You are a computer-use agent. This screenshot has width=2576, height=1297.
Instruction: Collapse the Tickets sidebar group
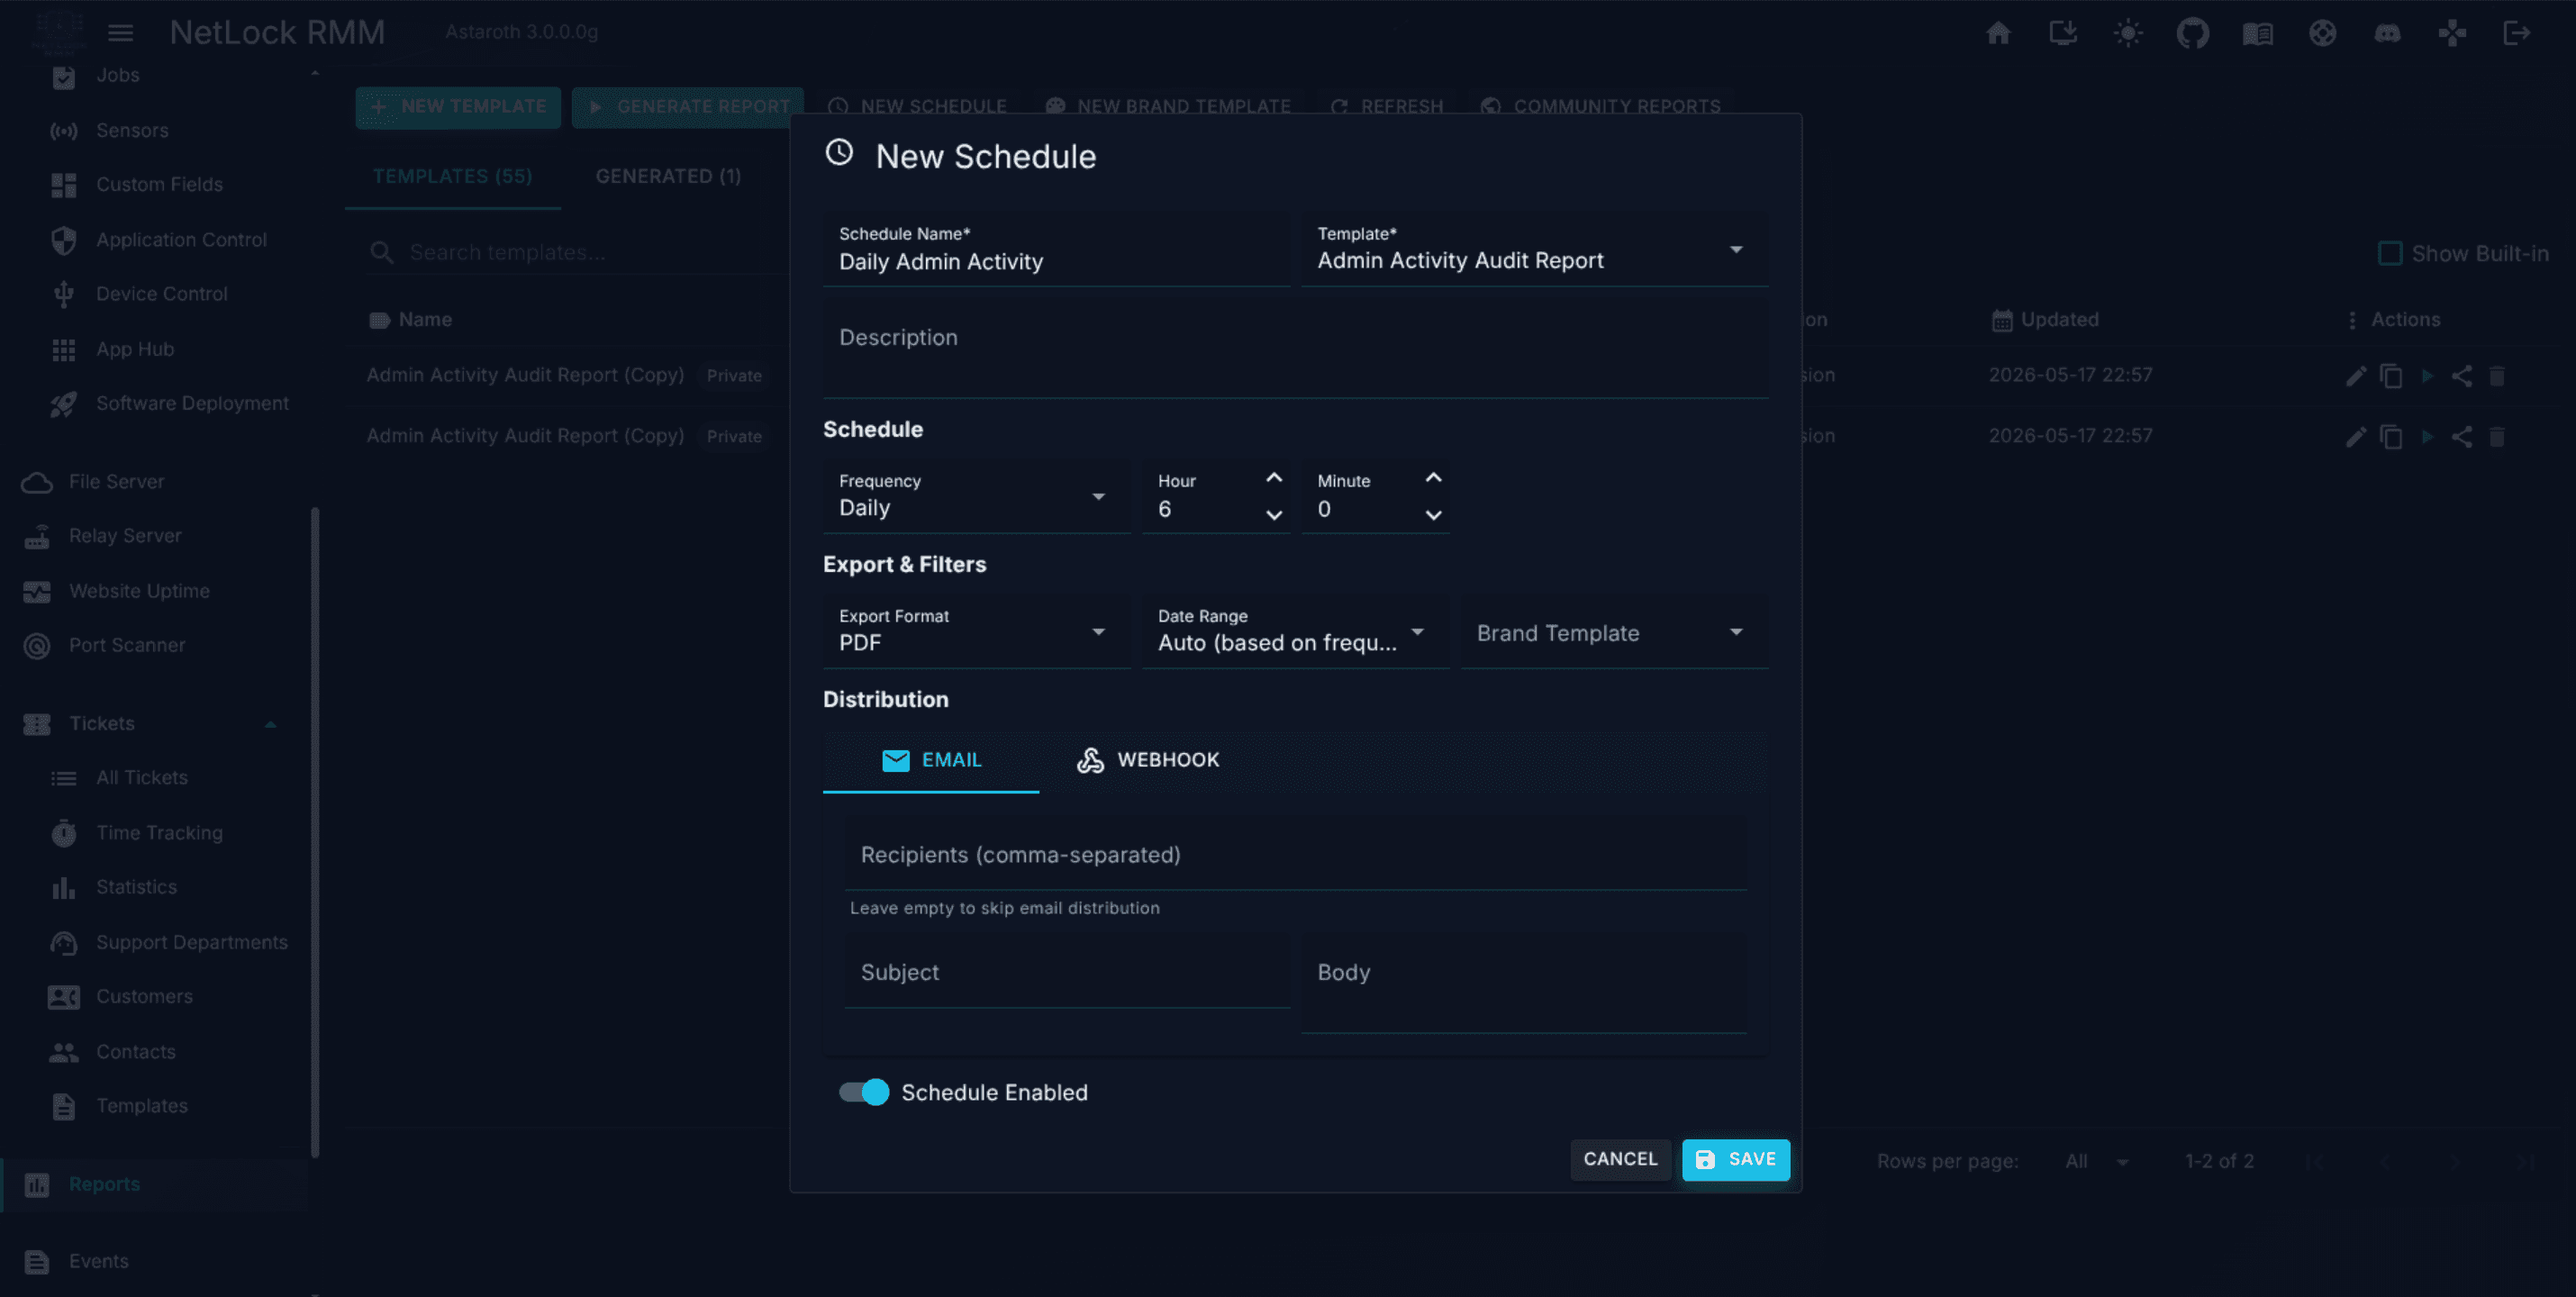click(270, 723)
